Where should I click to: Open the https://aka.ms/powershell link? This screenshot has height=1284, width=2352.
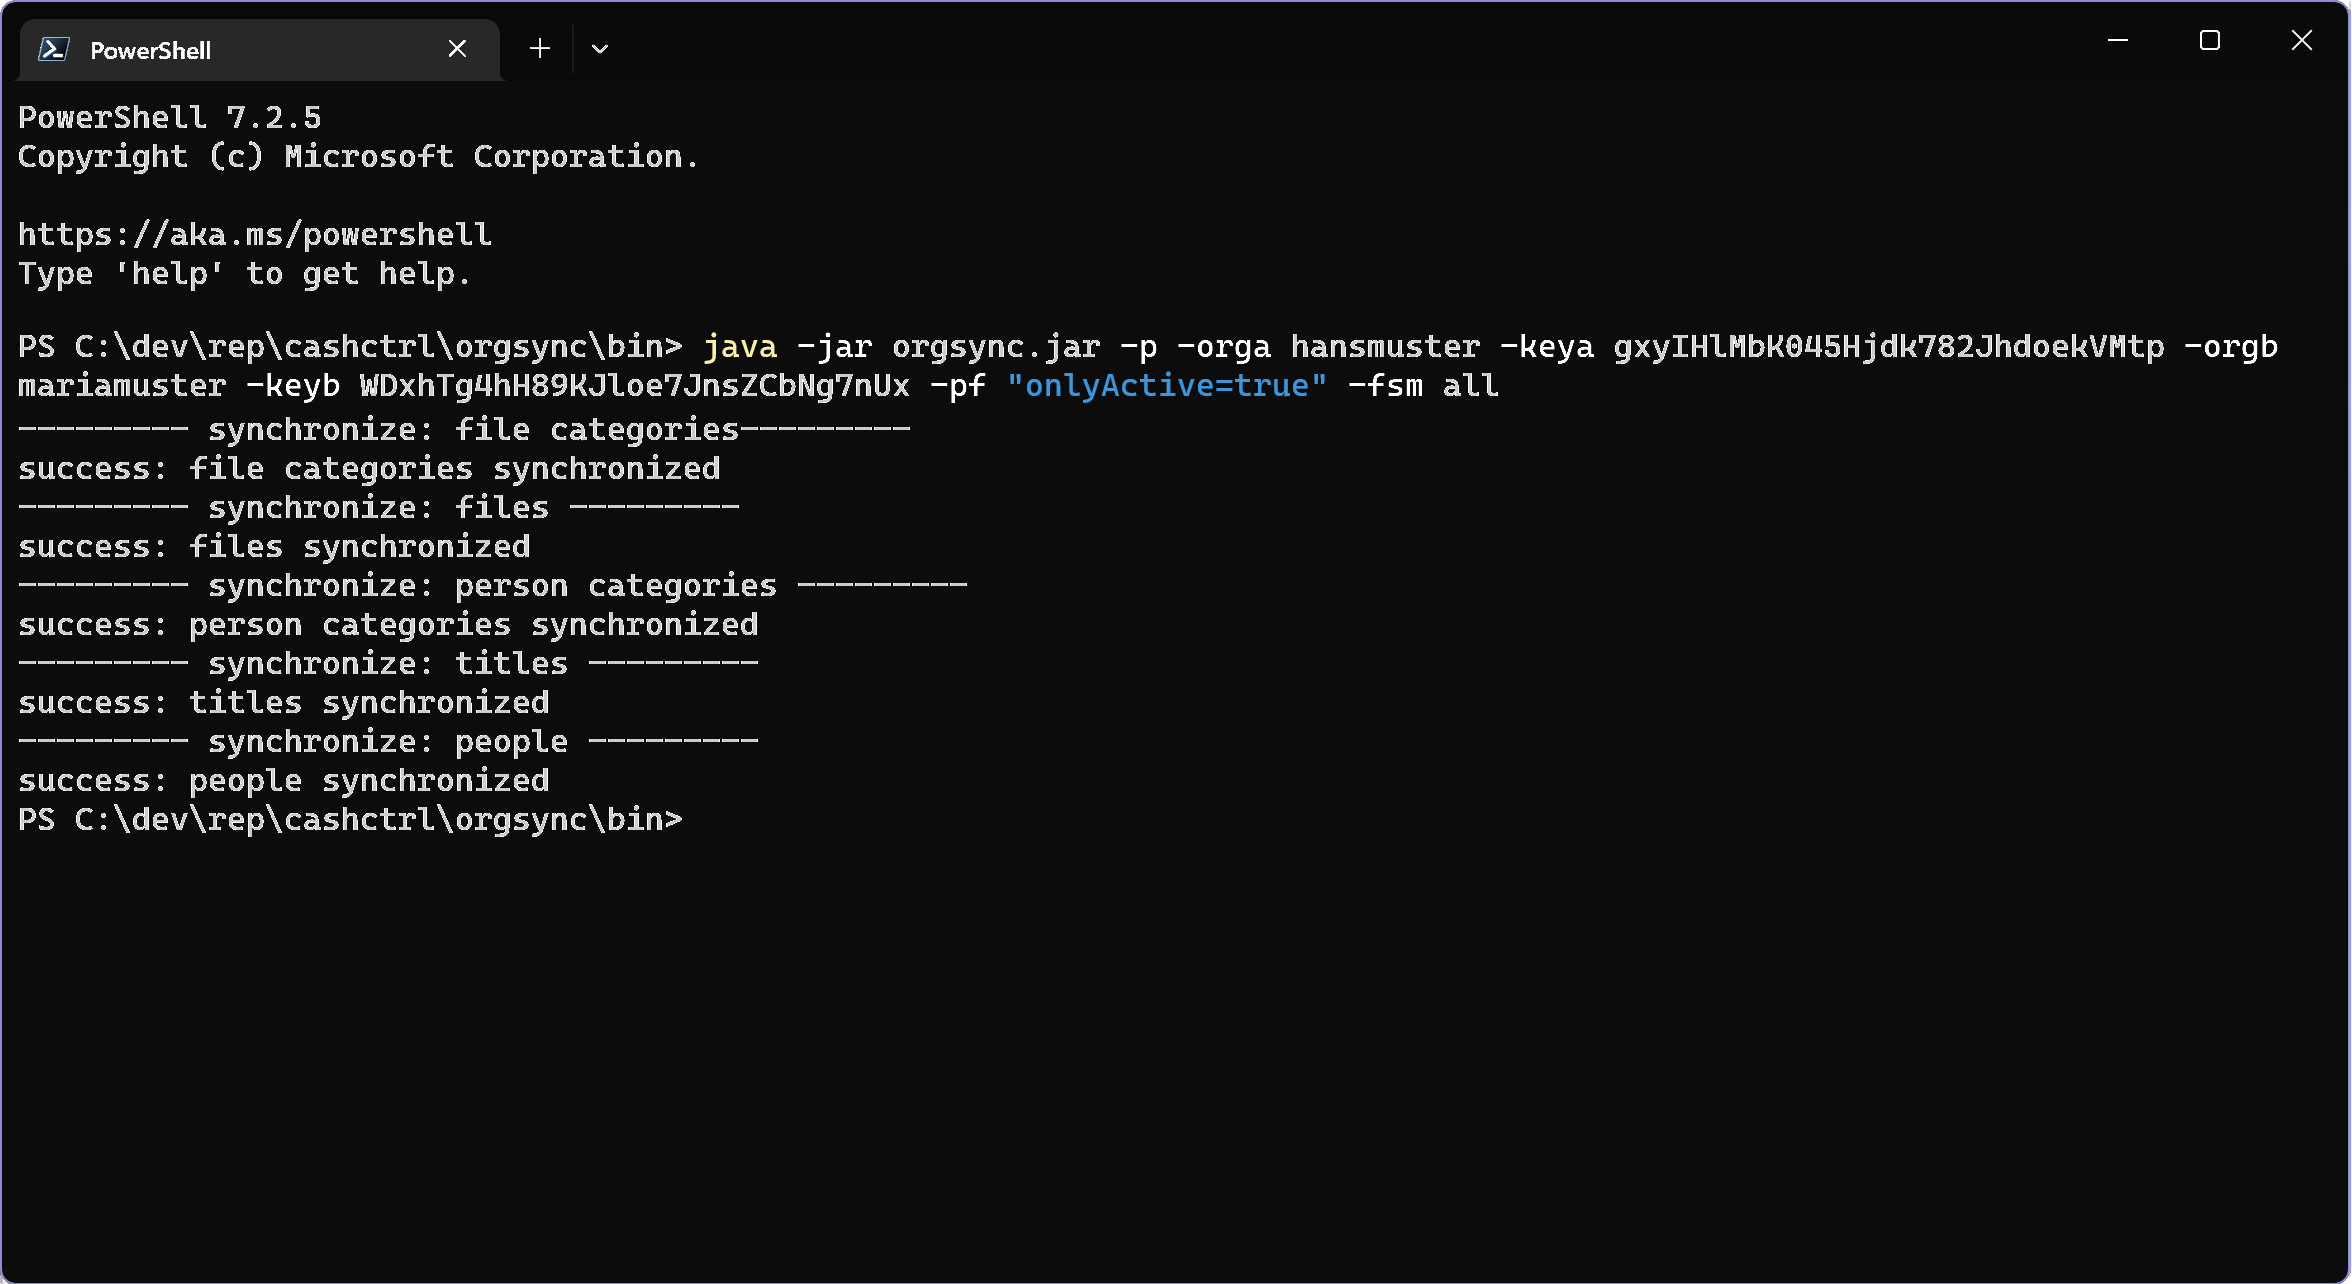(255, 235)
